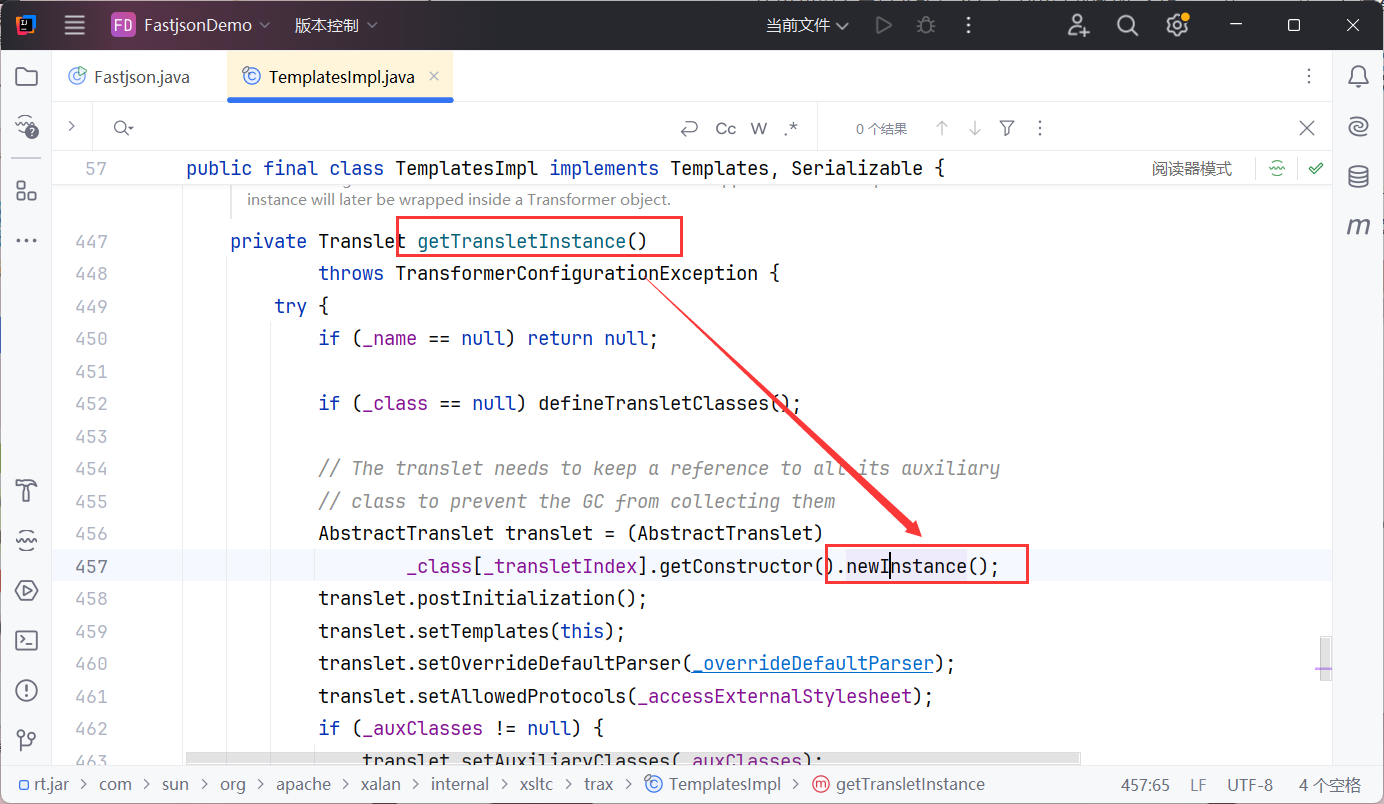Open the Maven tool window

pyautogui.click(x=1358, y=227)
